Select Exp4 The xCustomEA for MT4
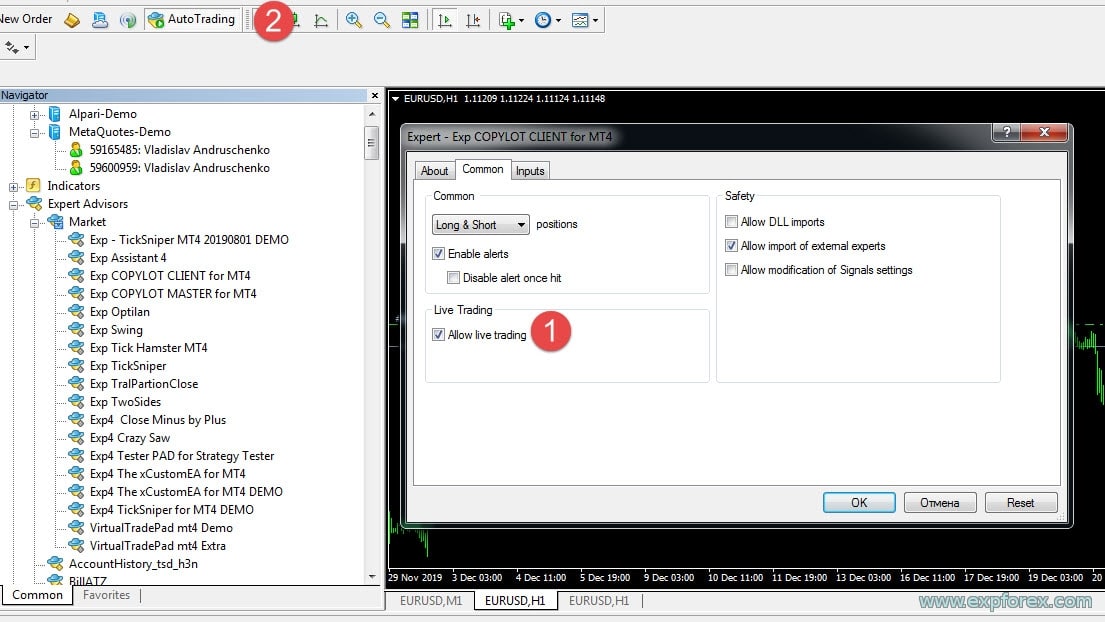 [167, 474]
